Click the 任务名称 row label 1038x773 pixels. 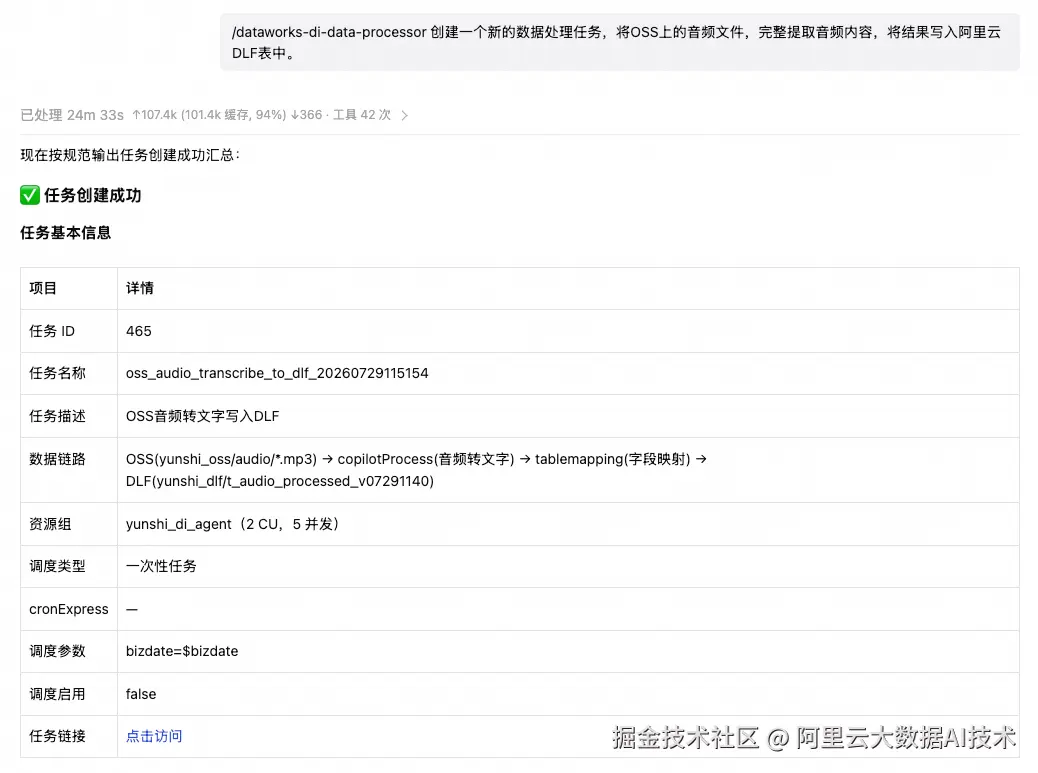coord(58,373)
